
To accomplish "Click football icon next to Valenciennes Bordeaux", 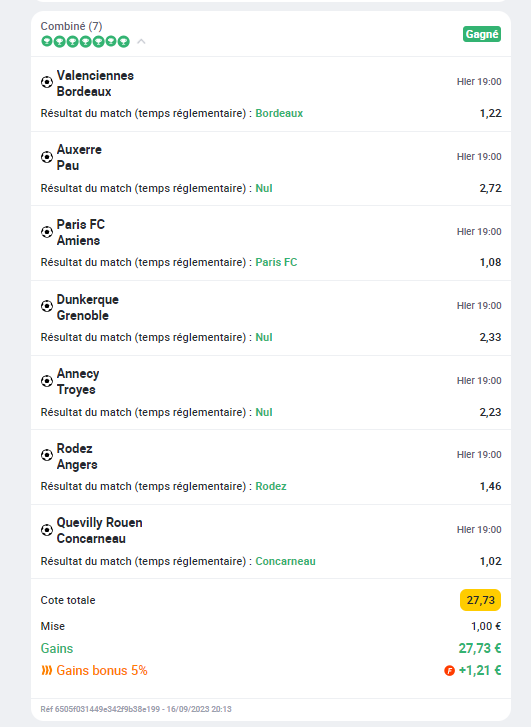I will 47,82.
